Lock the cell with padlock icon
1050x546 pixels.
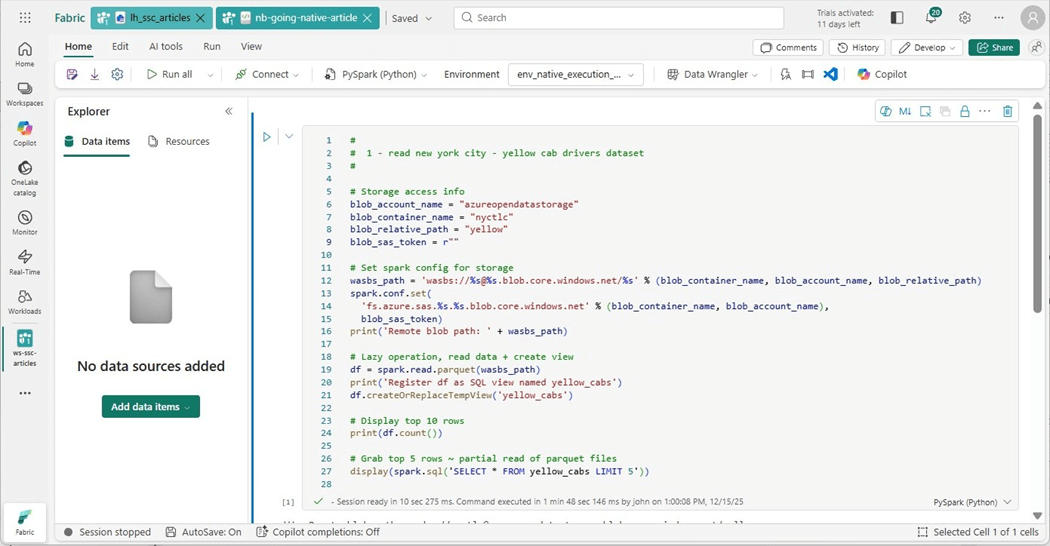click(x=965, y=111)
